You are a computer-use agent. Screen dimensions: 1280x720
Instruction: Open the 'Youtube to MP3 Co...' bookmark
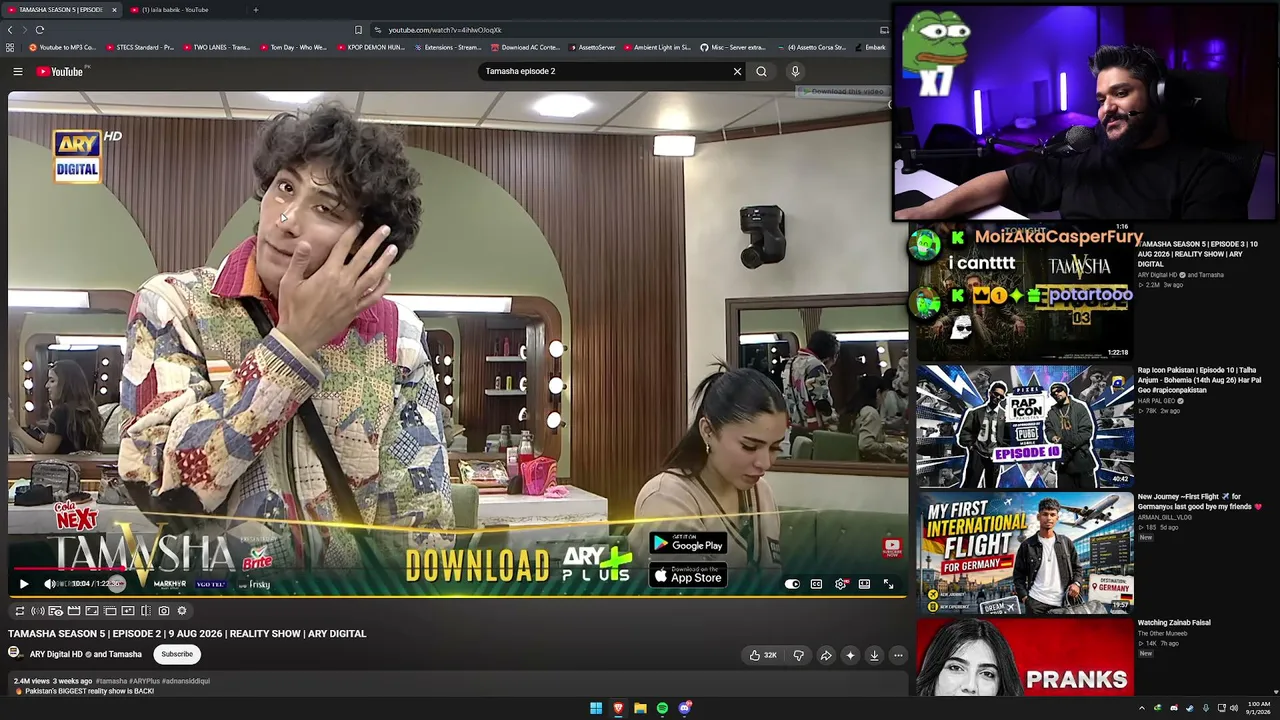pos(62,47)
